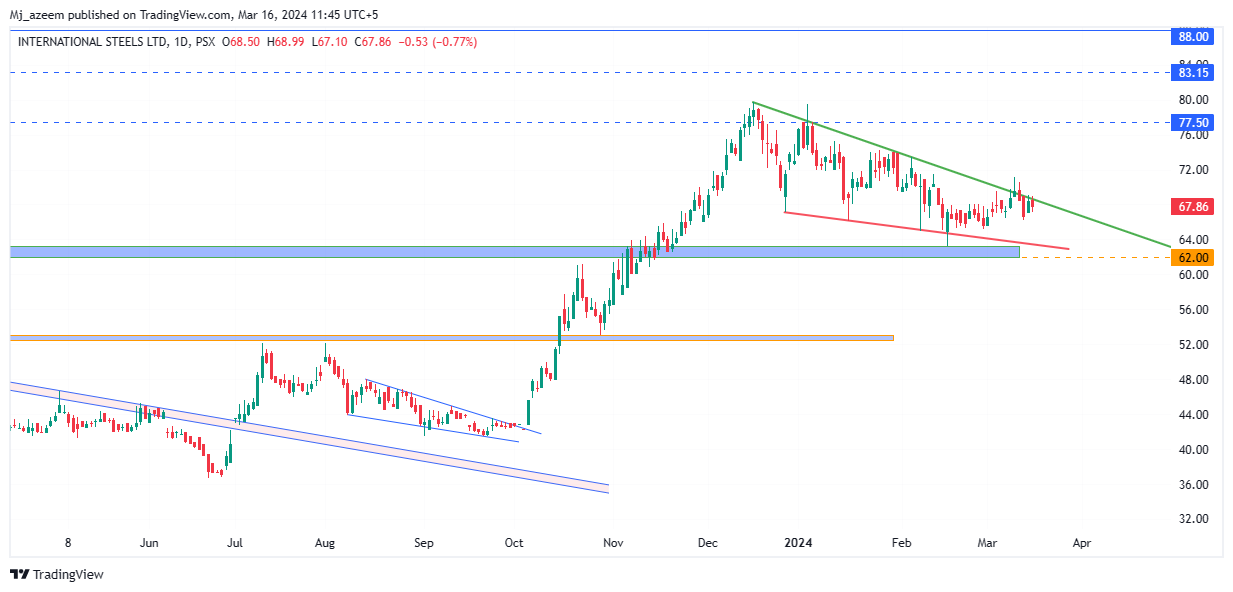Click the Oct label on time axis
Image resolution: width=1233 pixels, height=592 pixels.
(514, 543)
